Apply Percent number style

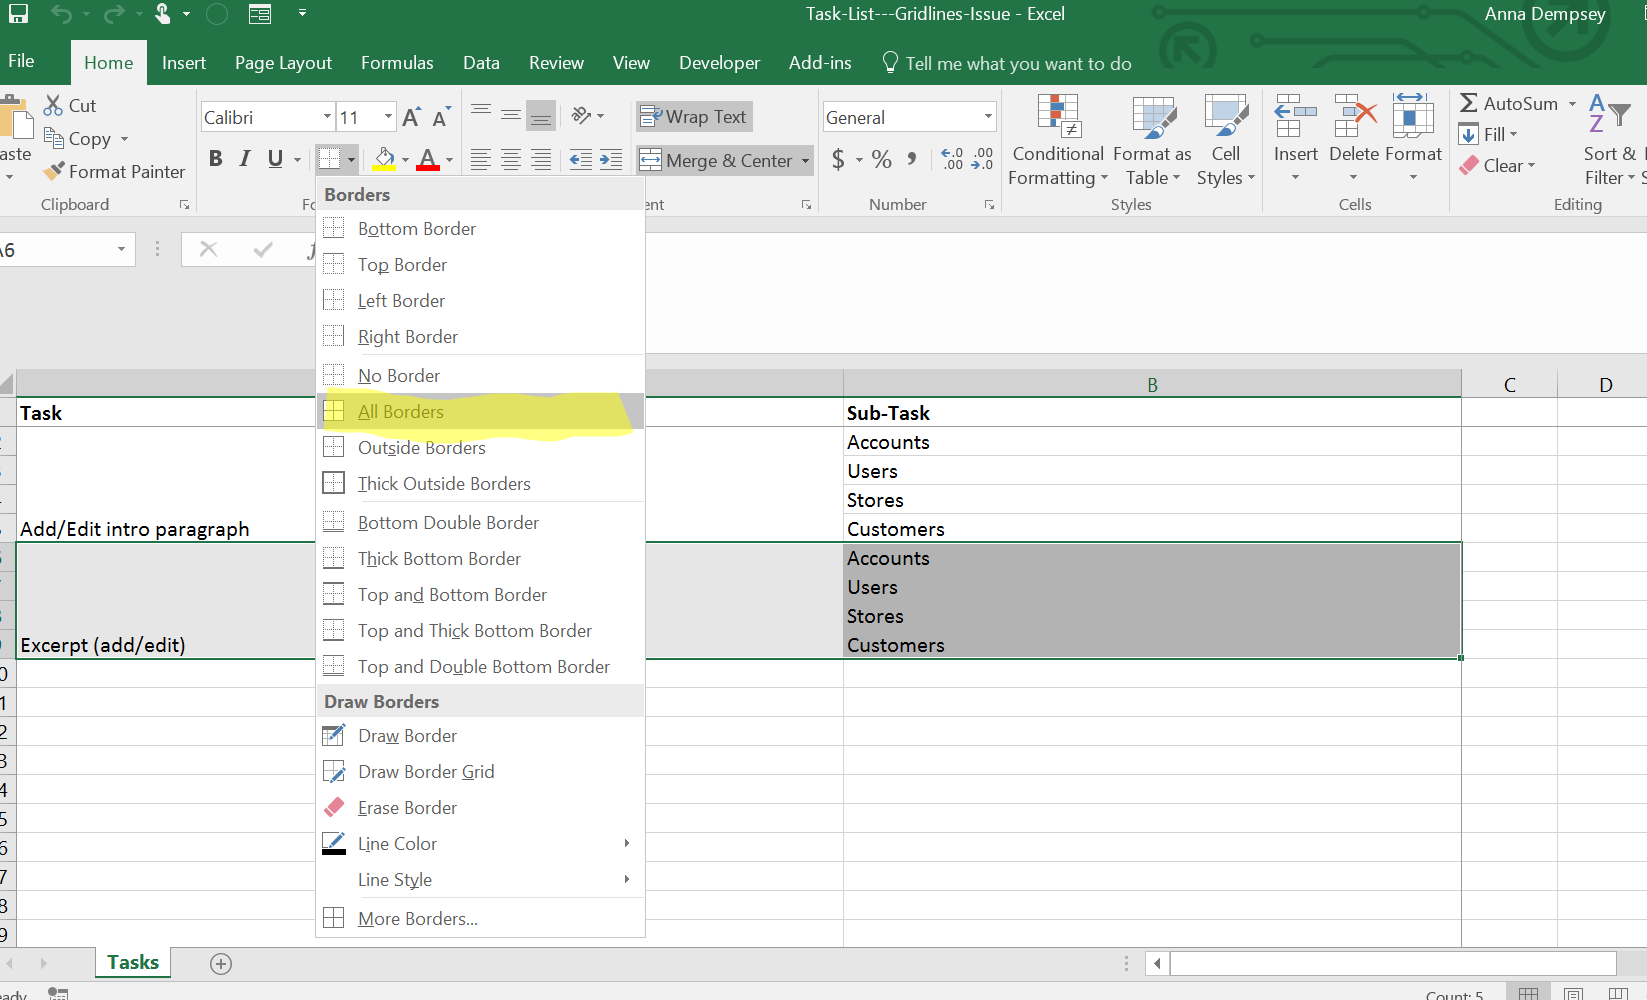click(881, 159)
